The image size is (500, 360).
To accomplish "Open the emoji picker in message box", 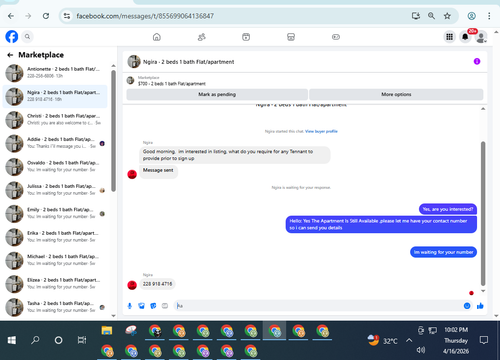I will click(467, 306).
